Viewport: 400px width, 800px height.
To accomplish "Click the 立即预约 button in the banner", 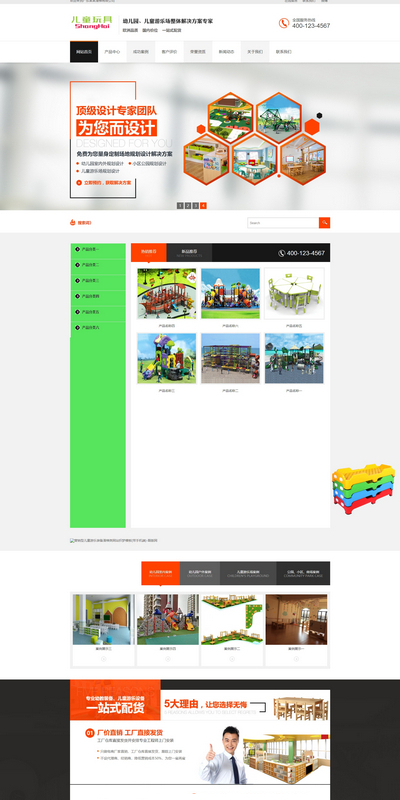I will tap(105, 182).
